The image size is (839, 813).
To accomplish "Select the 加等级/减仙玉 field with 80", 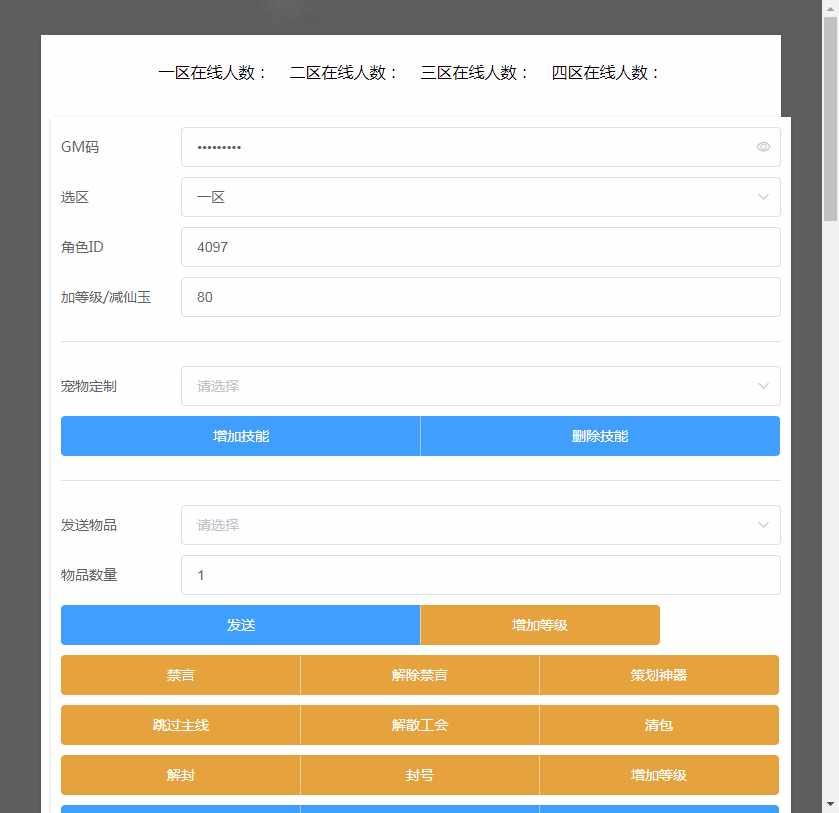I will [x=480, y=297].
